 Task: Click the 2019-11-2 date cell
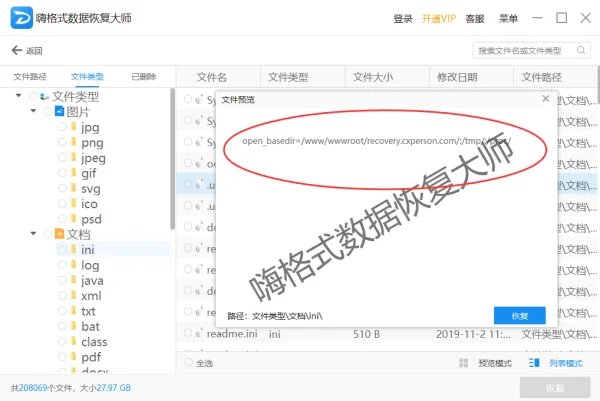473,334
